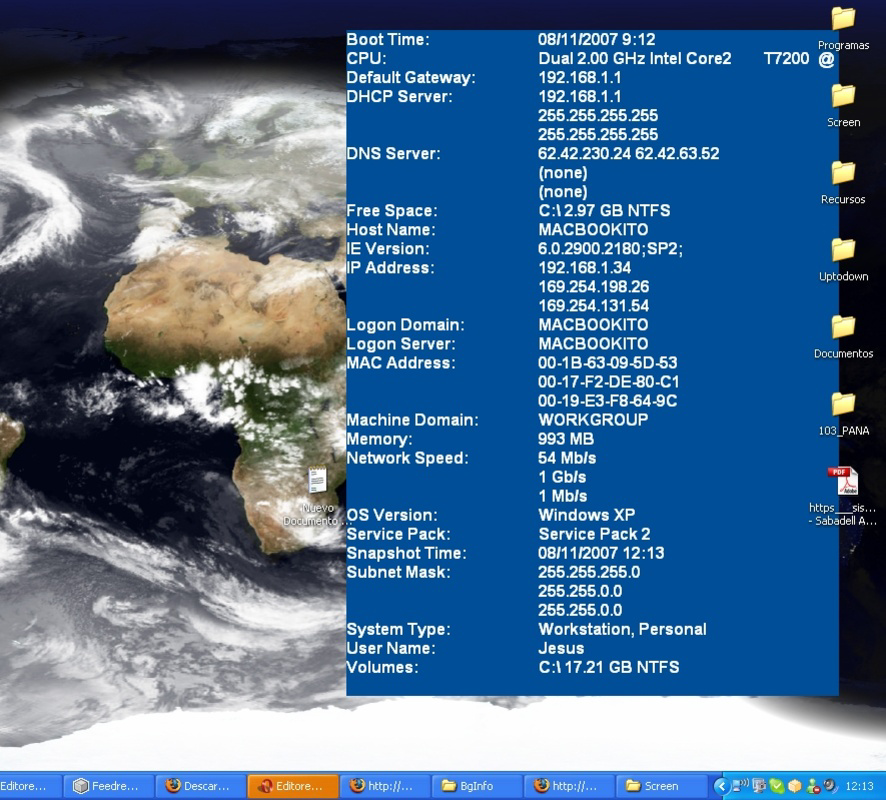This screenshot has height=800, width=886.
Task: Click the MAC address '00-17-F2-DE-80-C1'
Action: [609, 382]
